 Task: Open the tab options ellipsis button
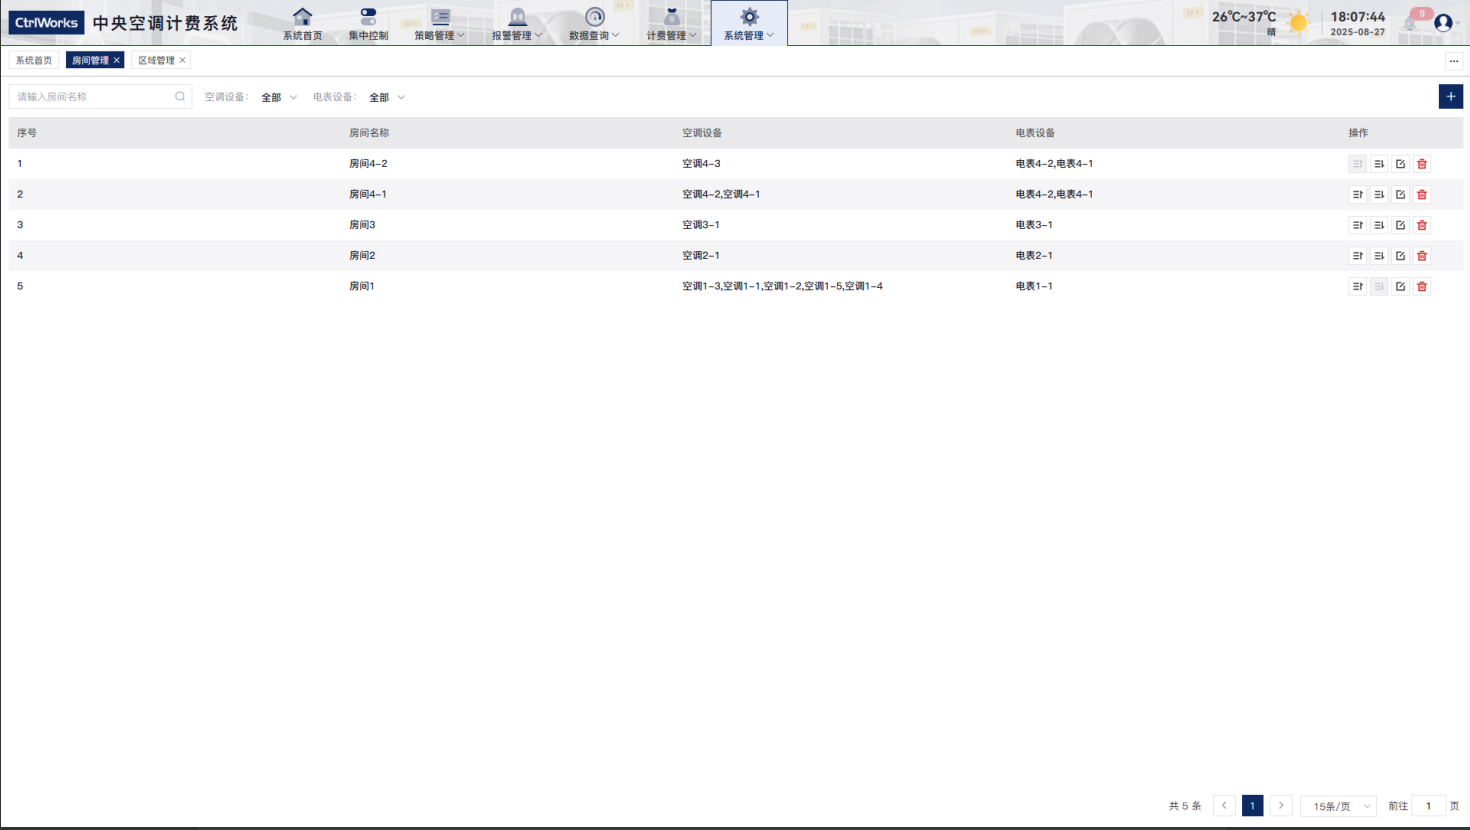click(x=1454, y=61)
